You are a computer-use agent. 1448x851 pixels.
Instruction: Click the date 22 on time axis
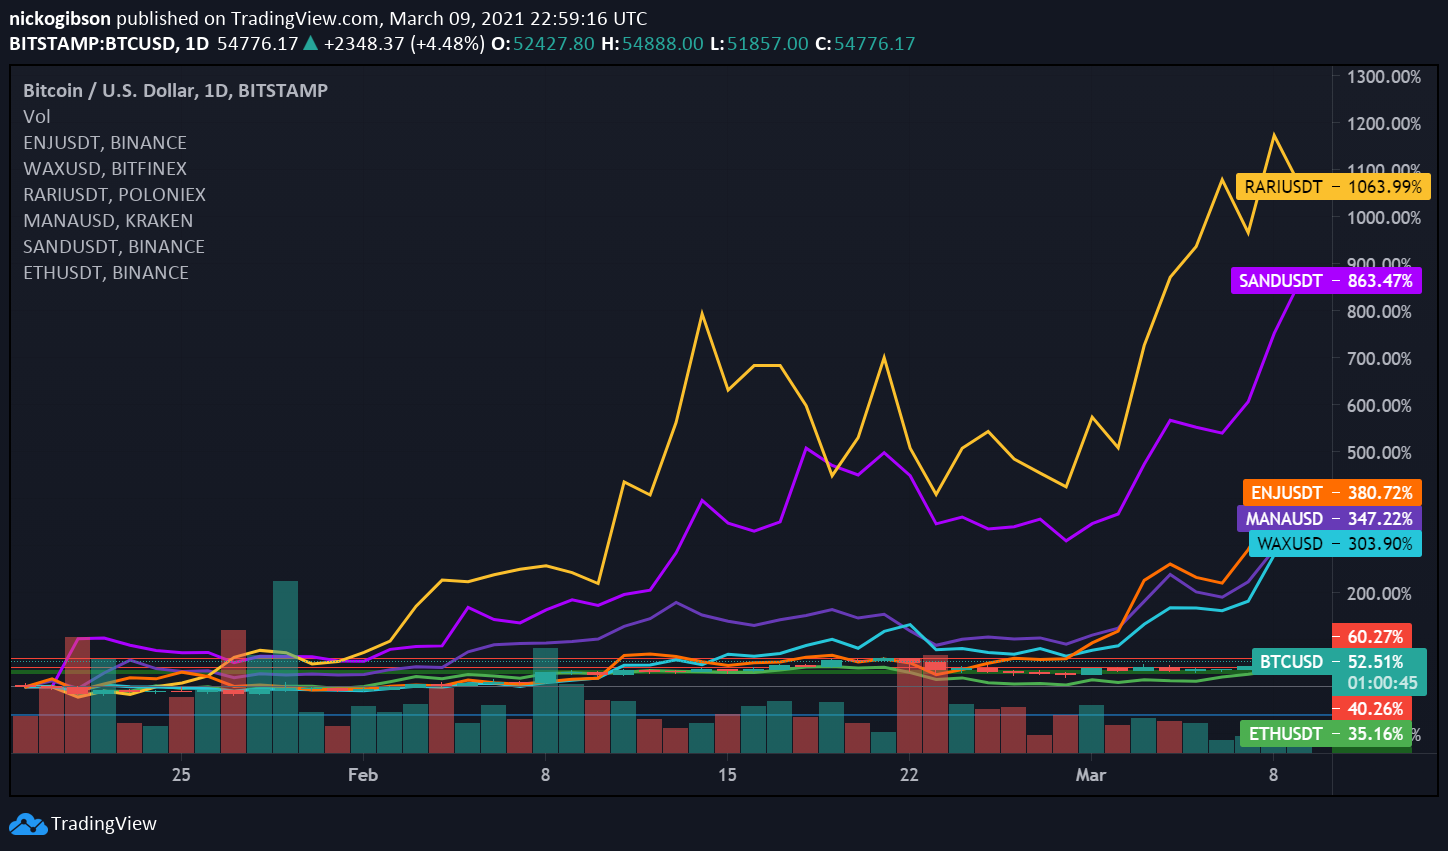909,775
